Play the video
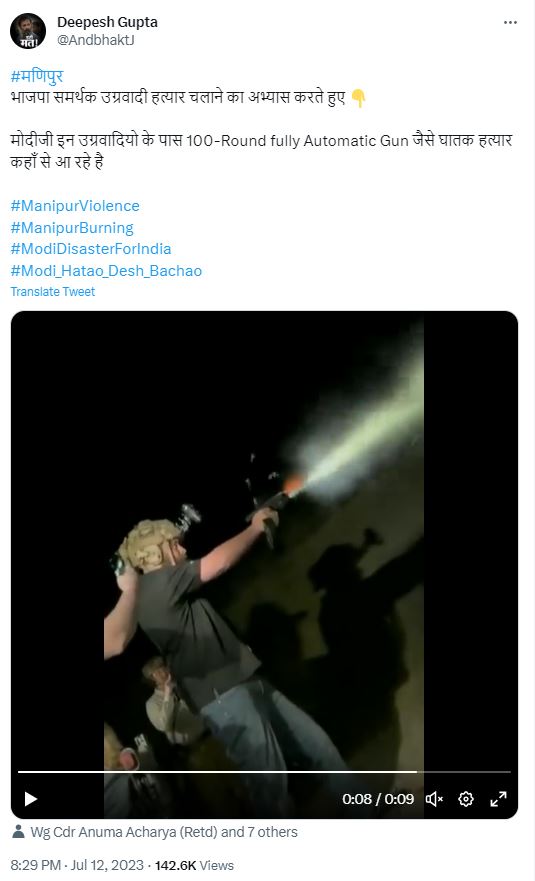This screenshot has width=535, height=881. (x=31, y=798)
